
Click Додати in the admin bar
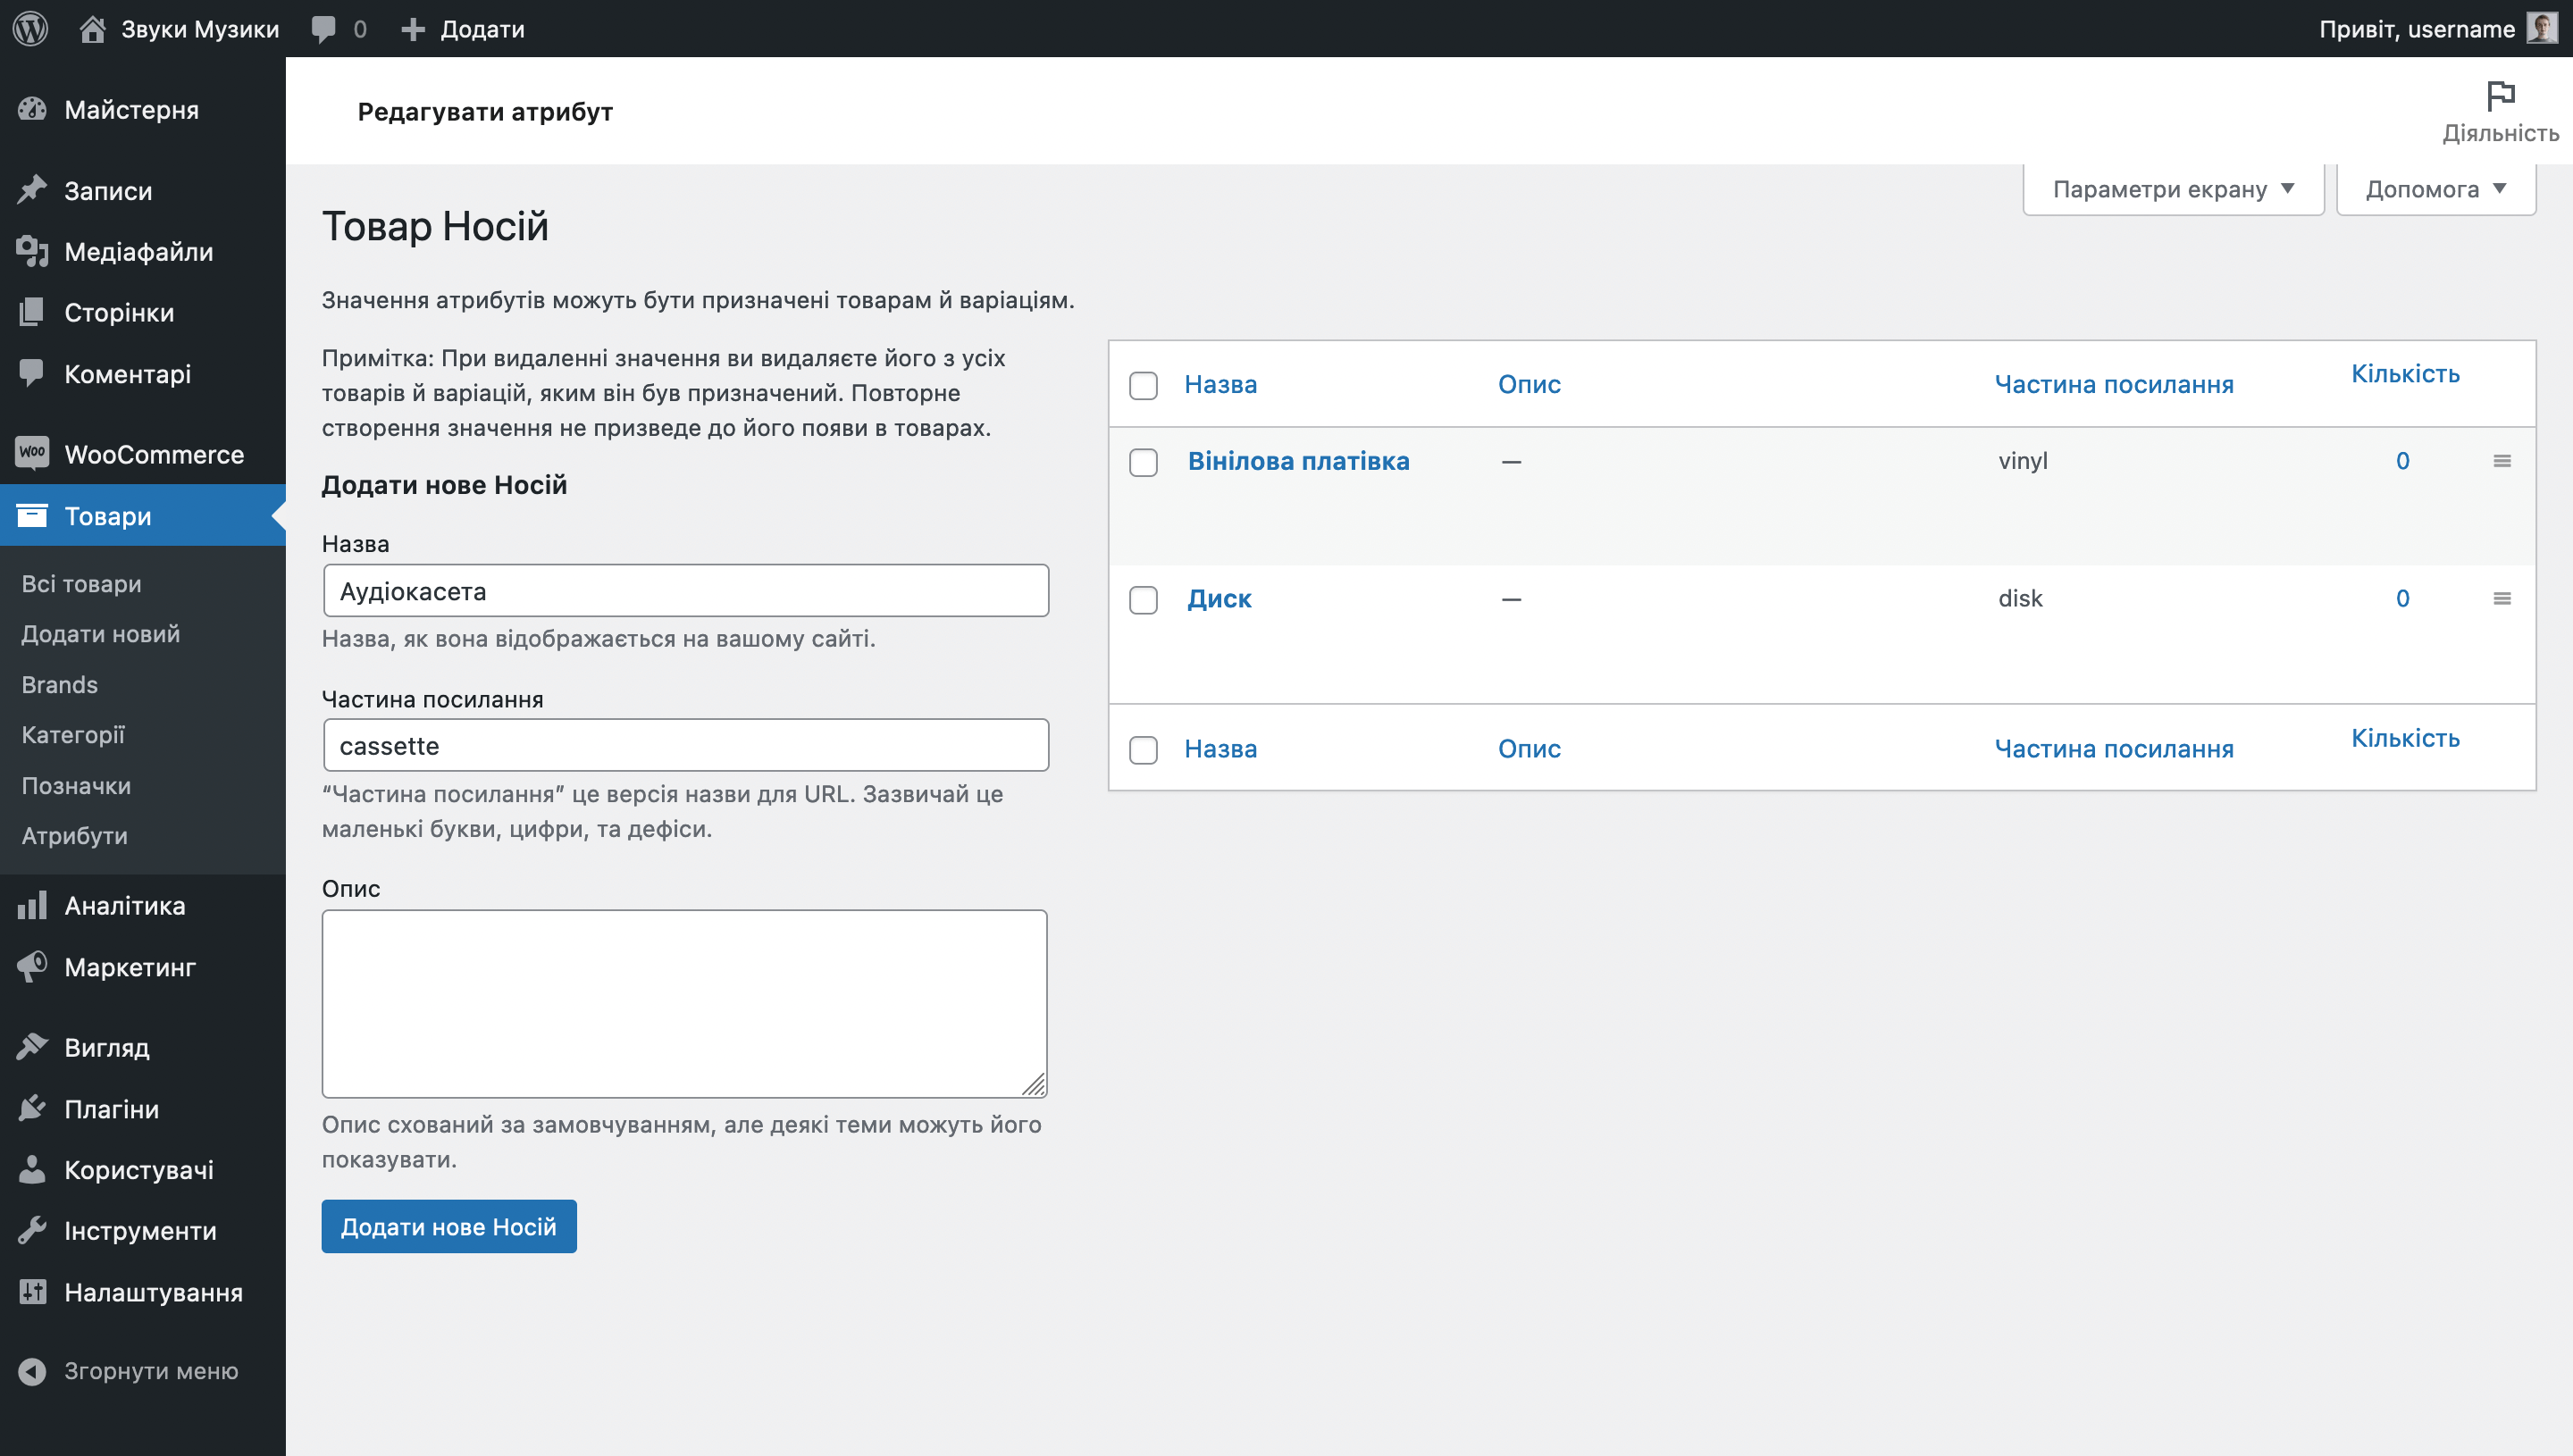[482, 29]
